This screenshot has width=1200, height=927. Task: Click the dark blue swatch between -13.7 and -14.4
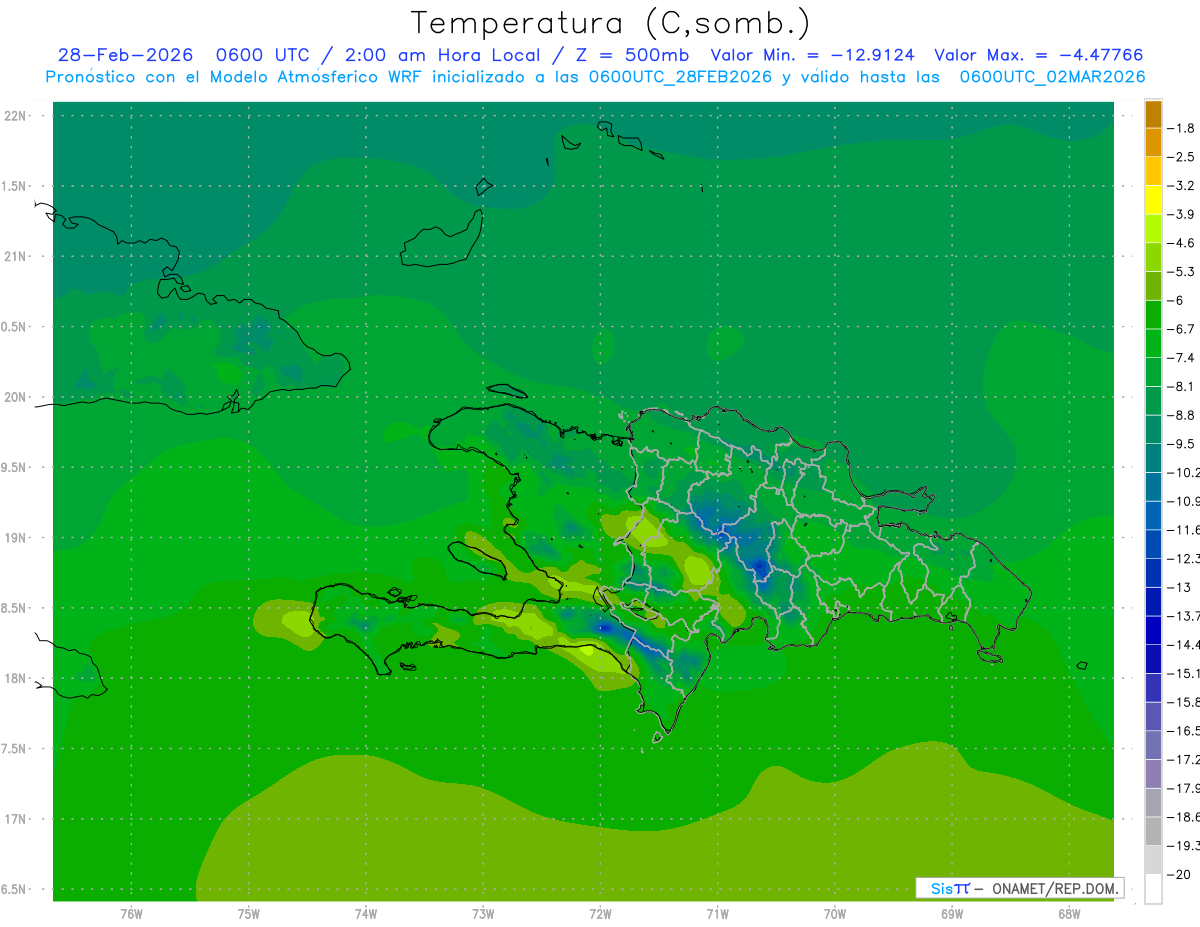[x=1153, y=631]
